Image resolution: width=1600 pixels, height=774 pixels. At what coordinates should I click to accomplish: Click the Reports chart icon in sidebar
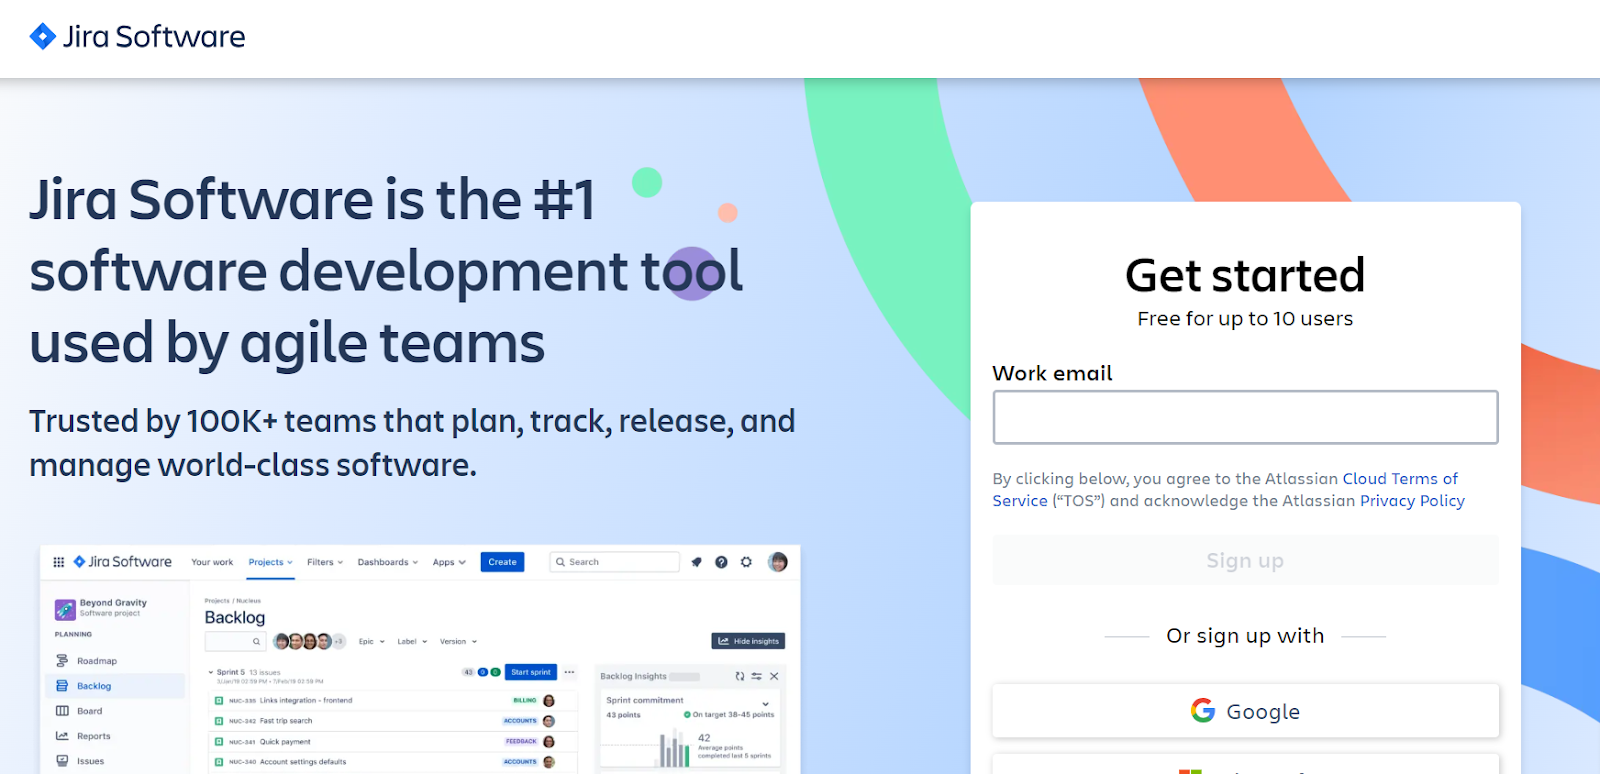pos(62,736)
